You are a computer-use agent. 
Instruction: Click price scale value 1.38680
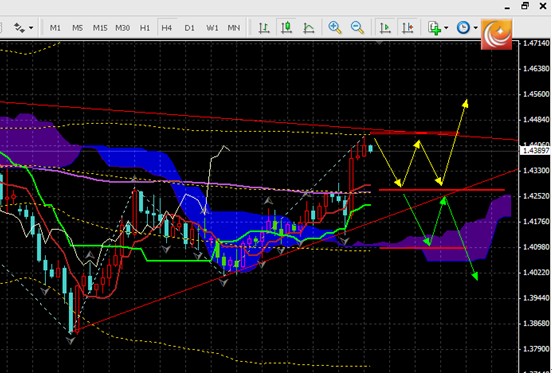pyautogui.click(x=536, y=323)
